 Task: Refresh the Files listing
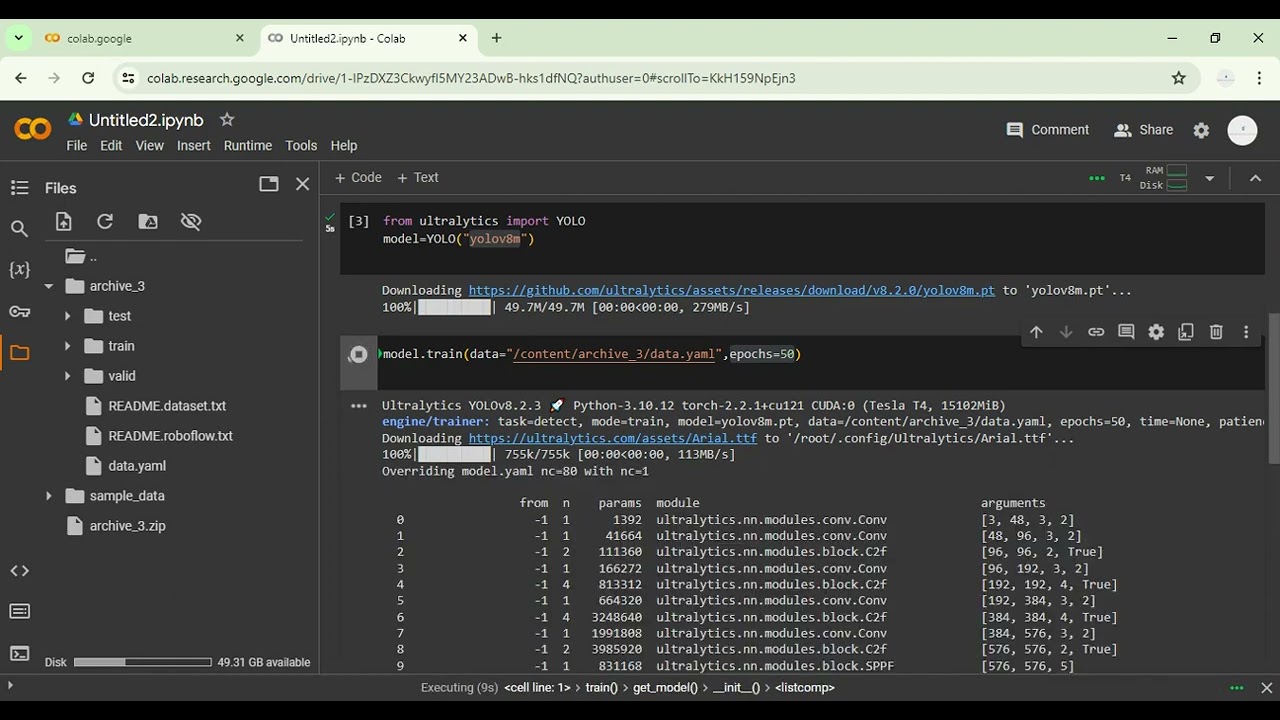[105, 222]
